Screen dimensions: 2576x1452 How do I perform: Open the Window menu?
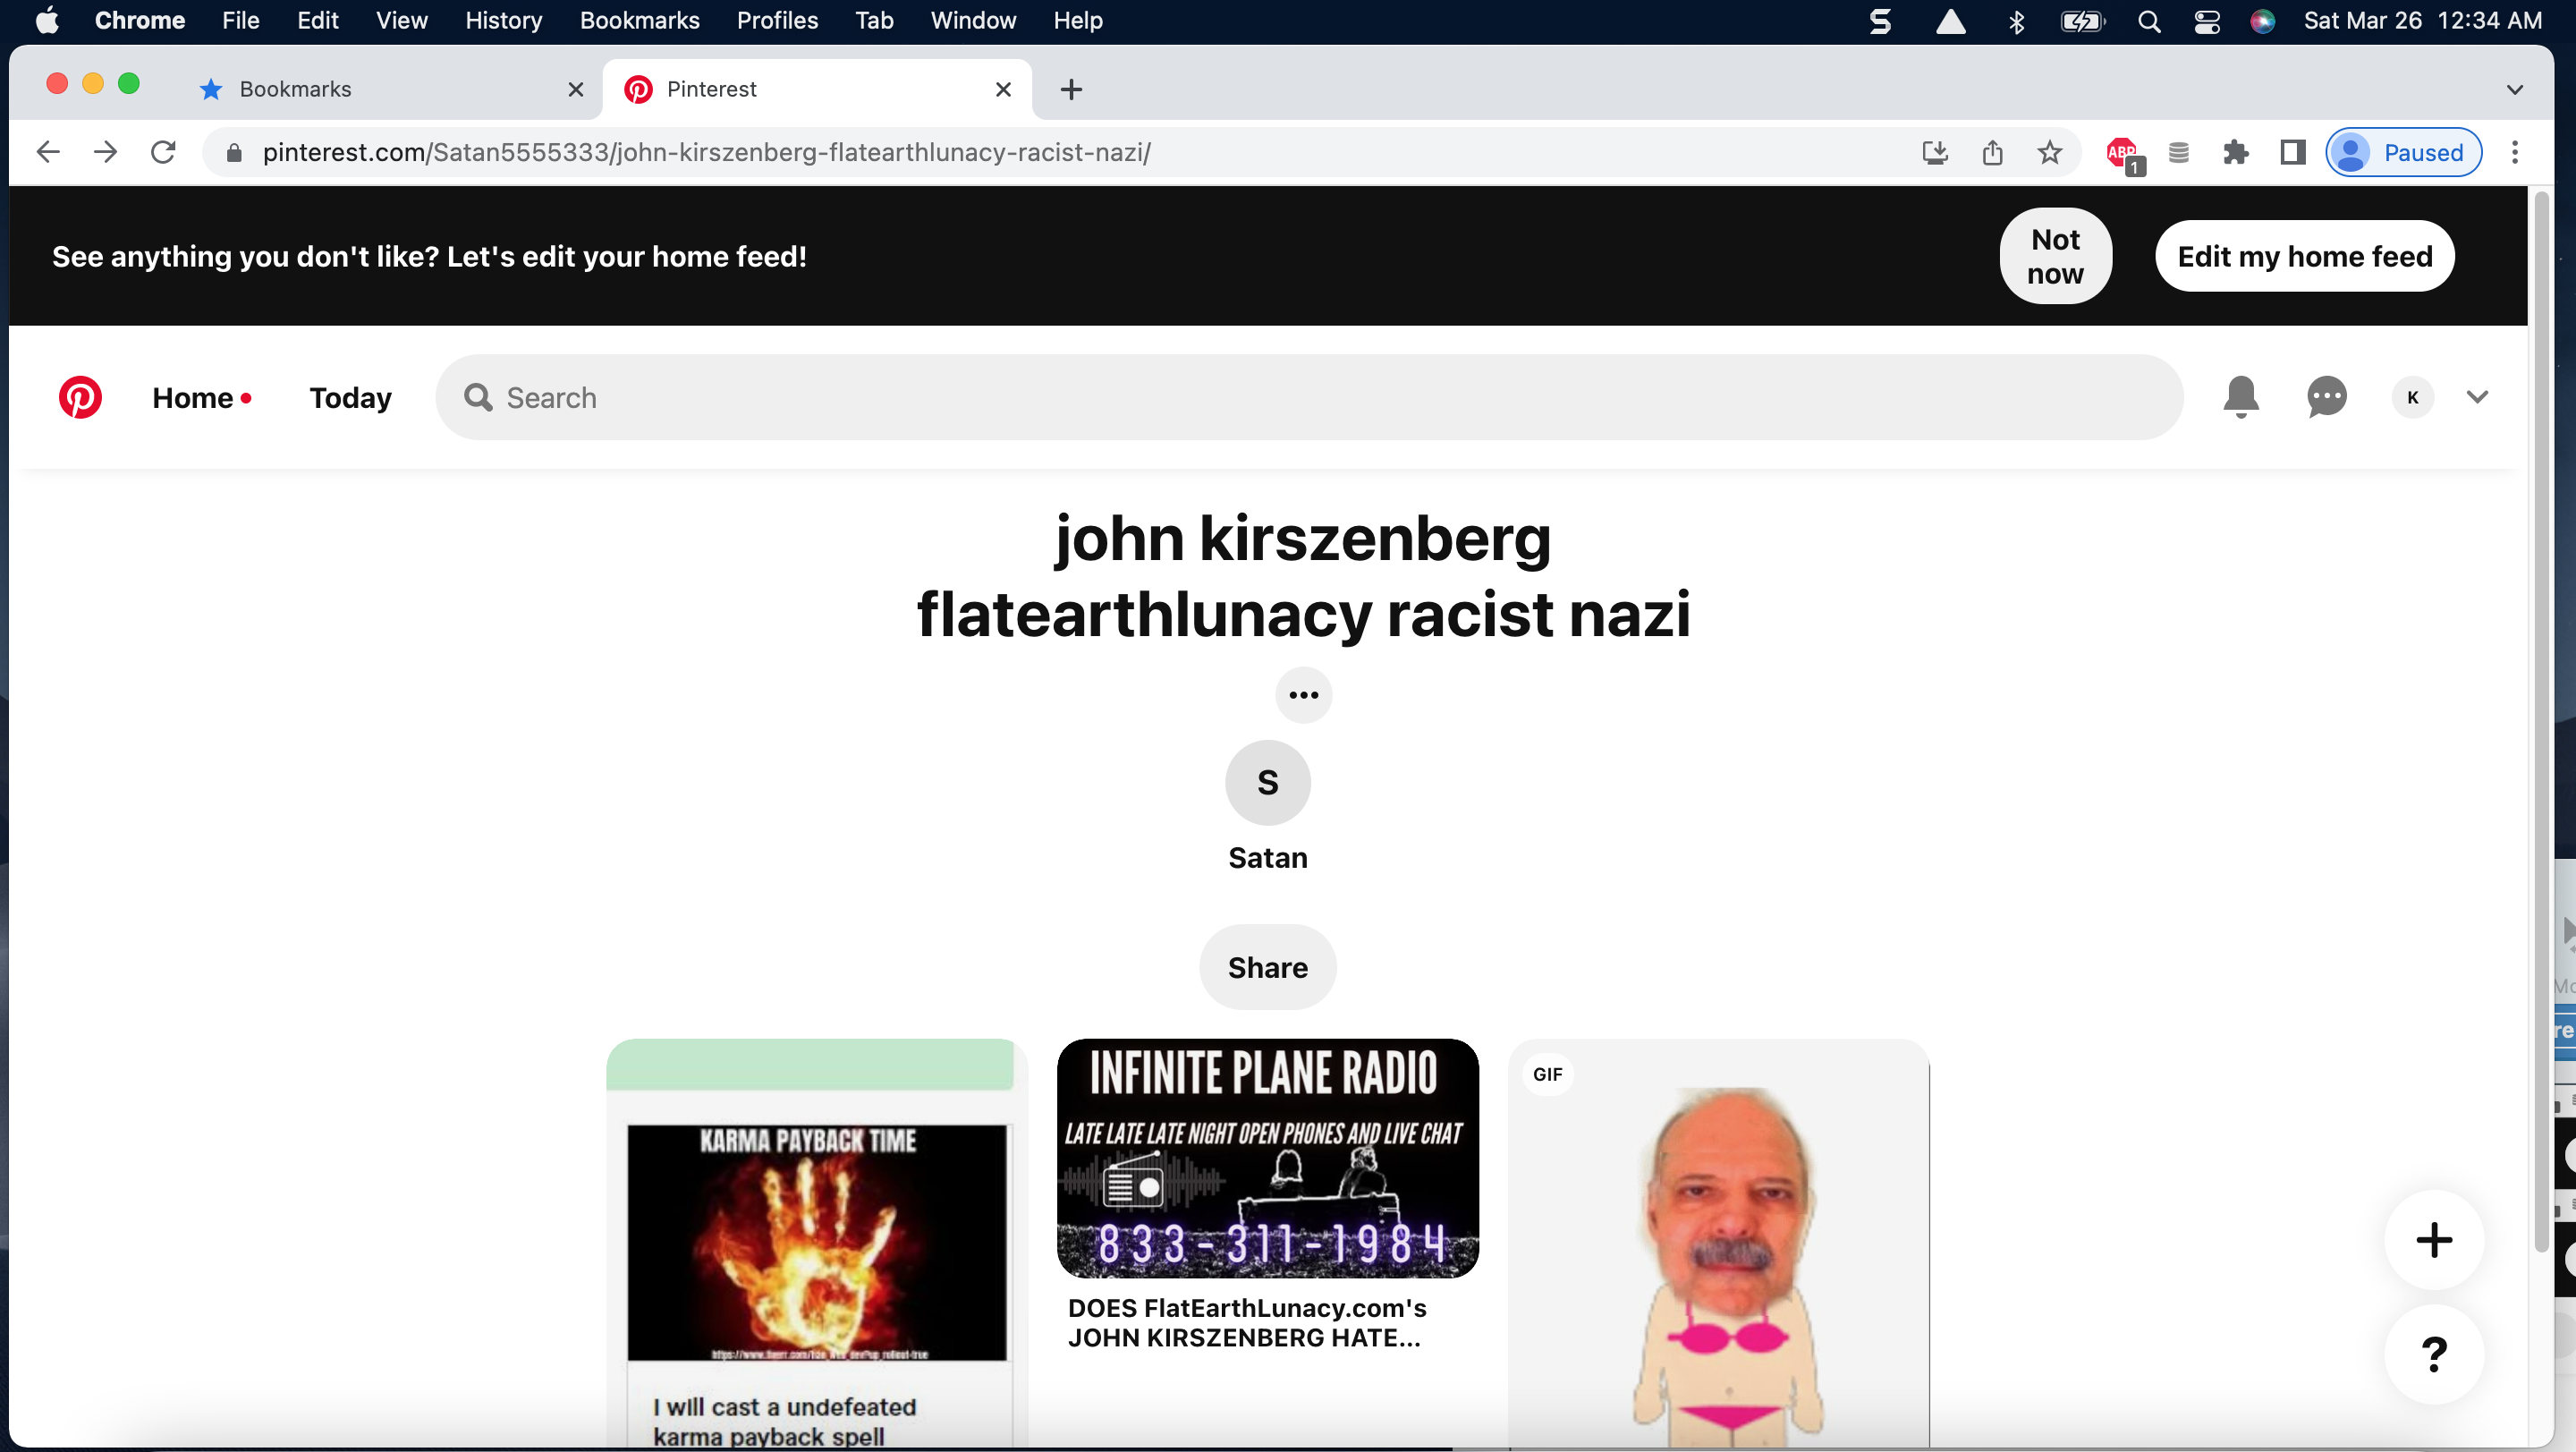click(x=972, y=20)
